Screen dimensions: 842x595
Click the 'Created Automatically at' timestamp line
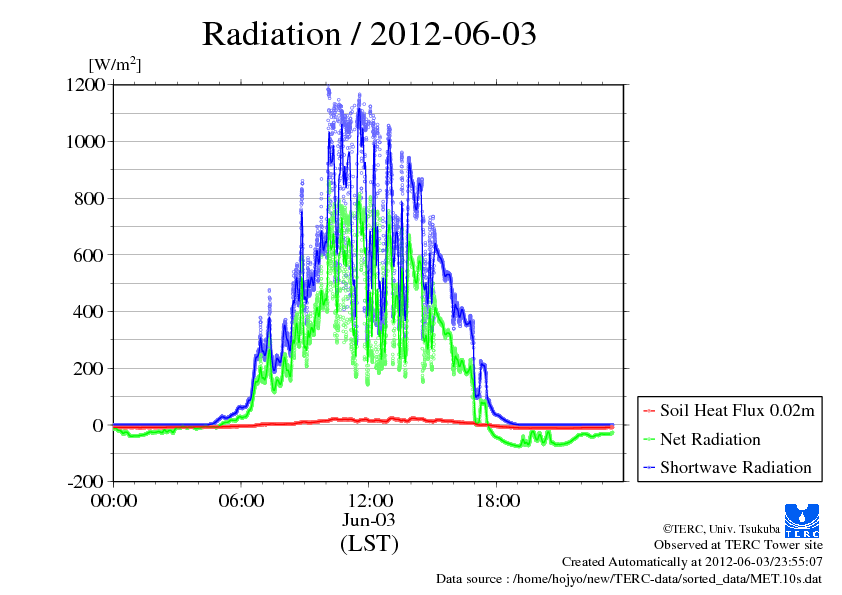(x=692, y=562)
